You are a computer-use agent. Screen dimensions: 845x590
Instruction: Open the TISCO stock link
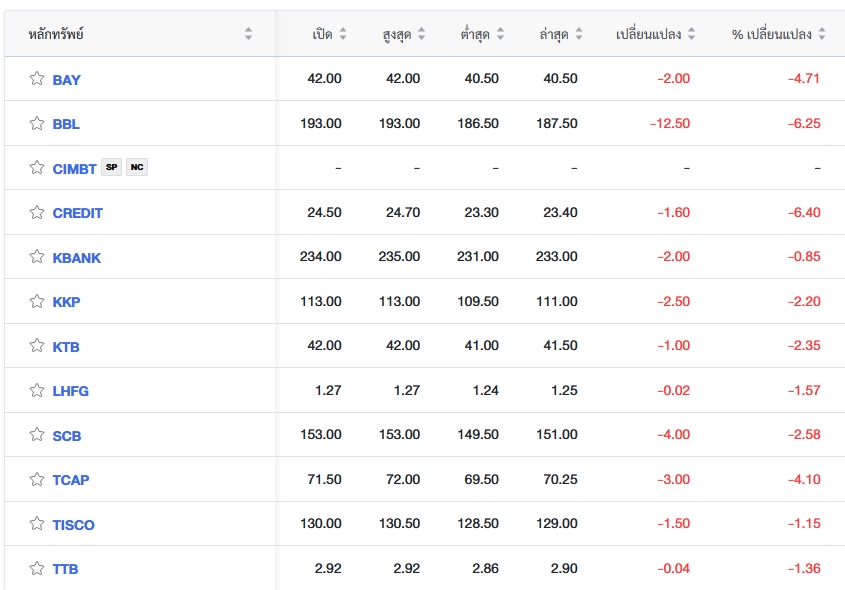click(73, 525)
